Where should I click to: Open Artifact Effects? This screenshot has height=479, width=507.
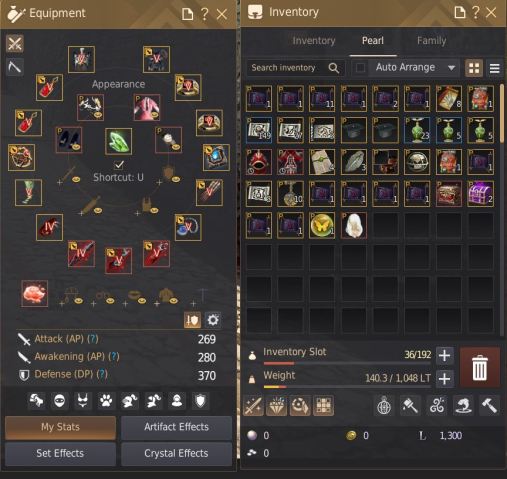pos(176,427)
